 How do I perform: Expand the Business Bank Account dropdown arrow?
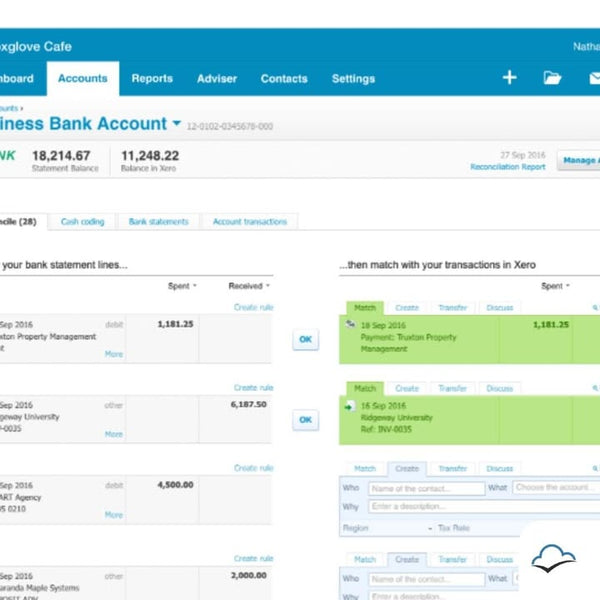click(177, 123)
